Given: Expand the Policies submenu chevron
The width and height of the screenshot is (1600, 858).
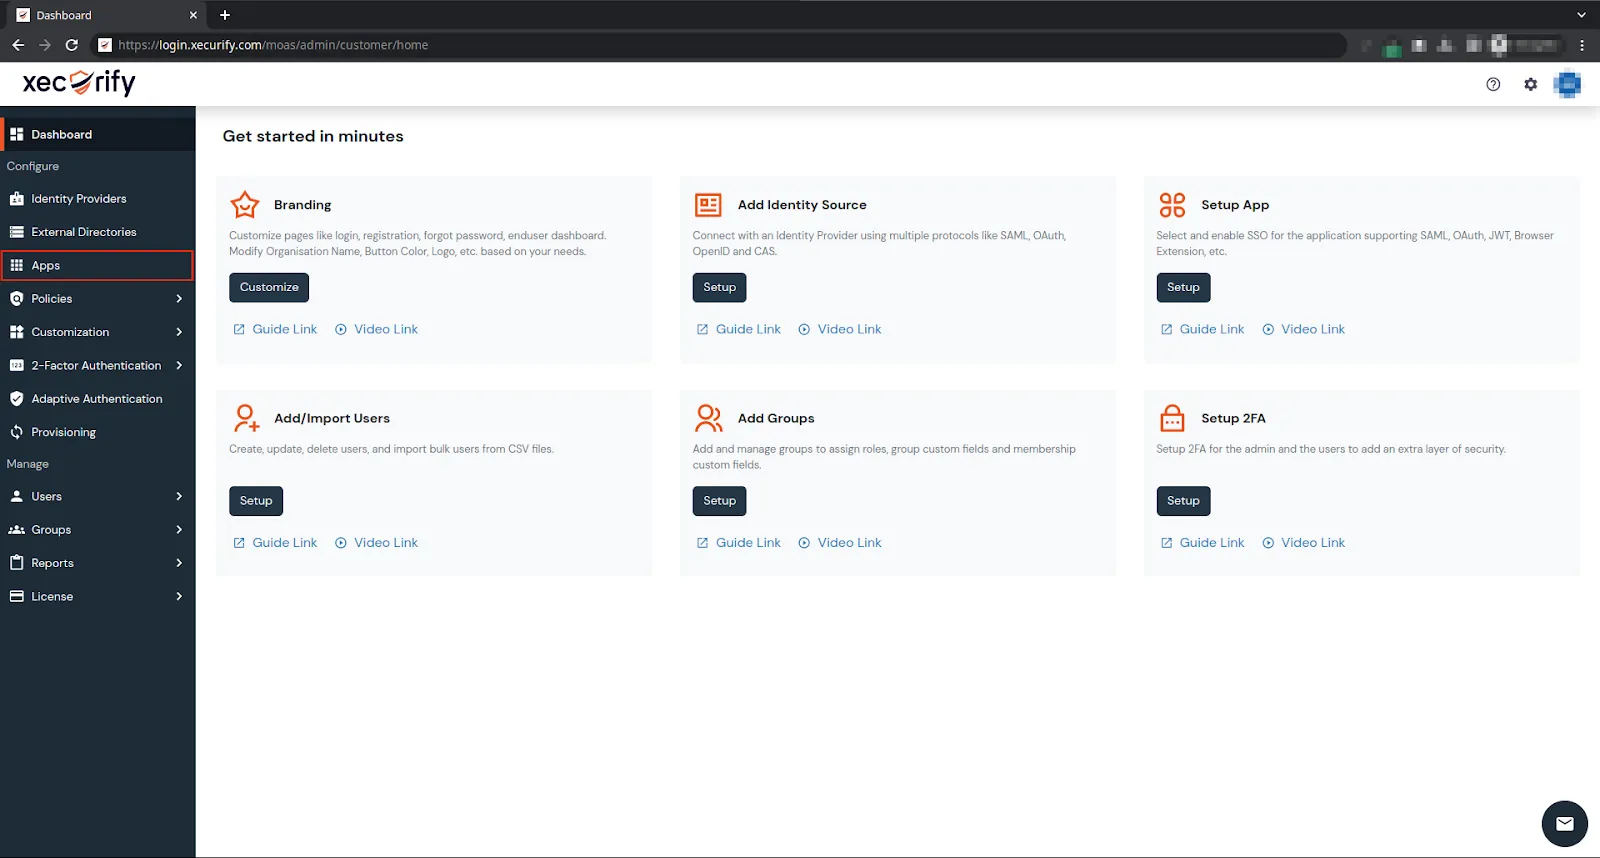Looking at the screenshot, I should [x=179, y=299].
